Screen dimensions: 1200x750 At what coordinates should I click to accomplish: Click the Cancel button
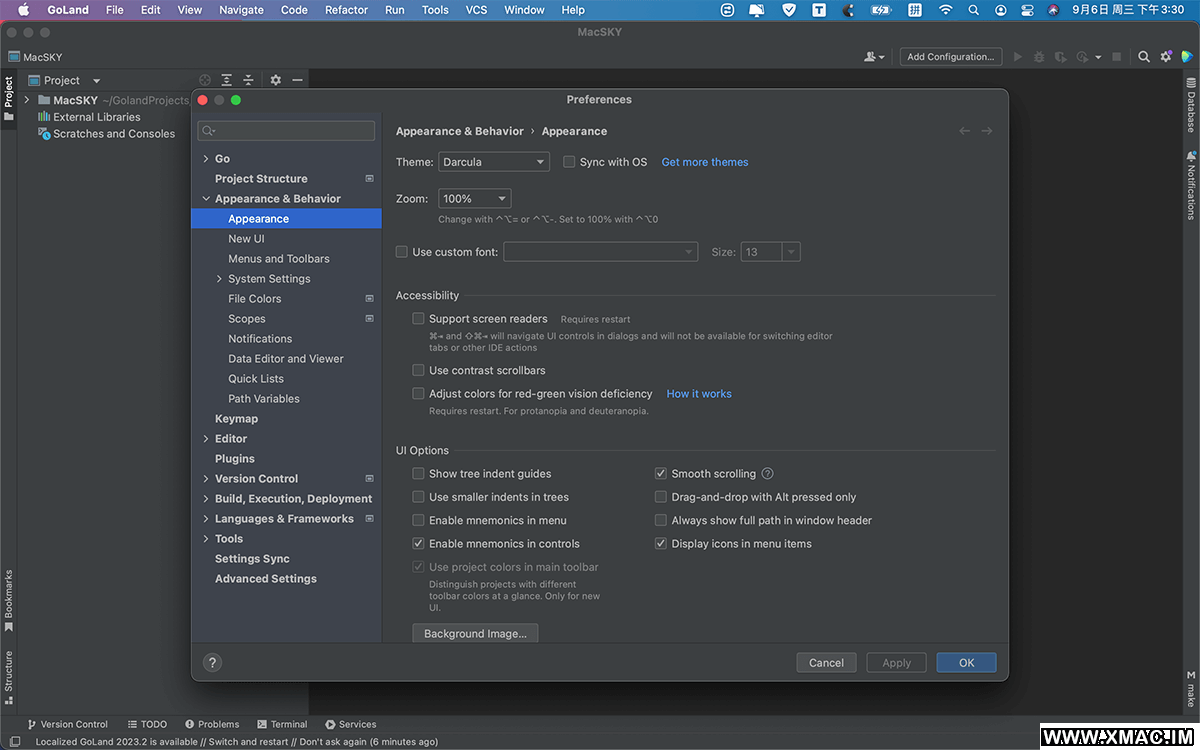coord(826,662)
